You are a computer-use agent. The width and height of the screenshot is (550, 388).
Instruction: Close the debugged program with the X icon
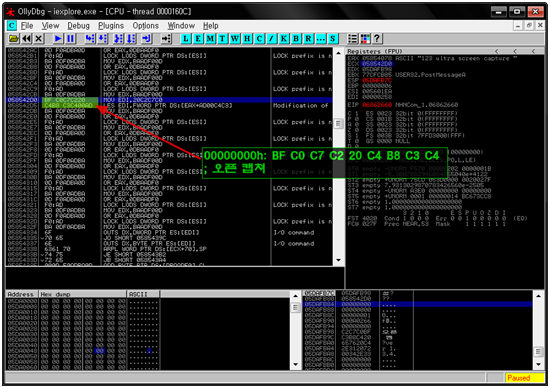(39, 39)
